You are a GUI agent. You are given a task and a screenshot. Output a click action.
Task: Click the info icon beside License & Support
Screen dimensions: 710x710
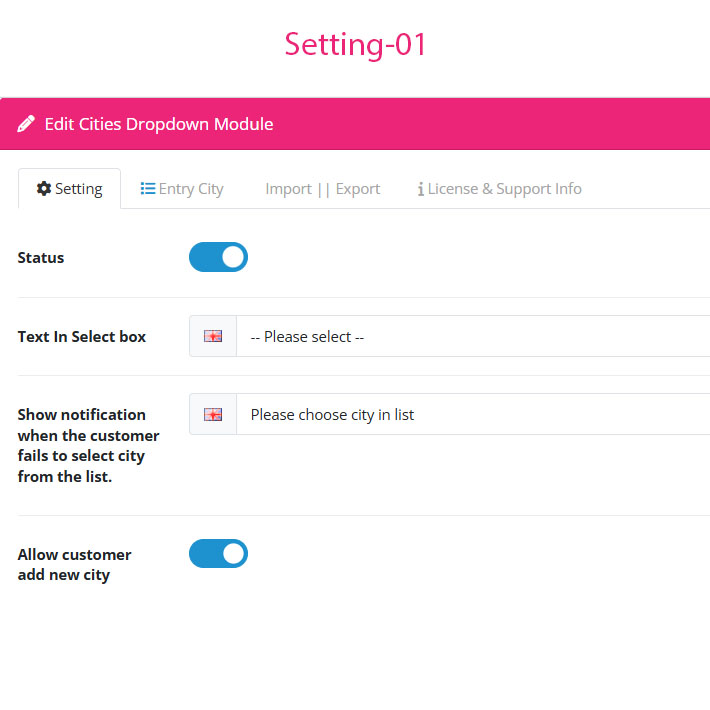(x=421, y=189)
